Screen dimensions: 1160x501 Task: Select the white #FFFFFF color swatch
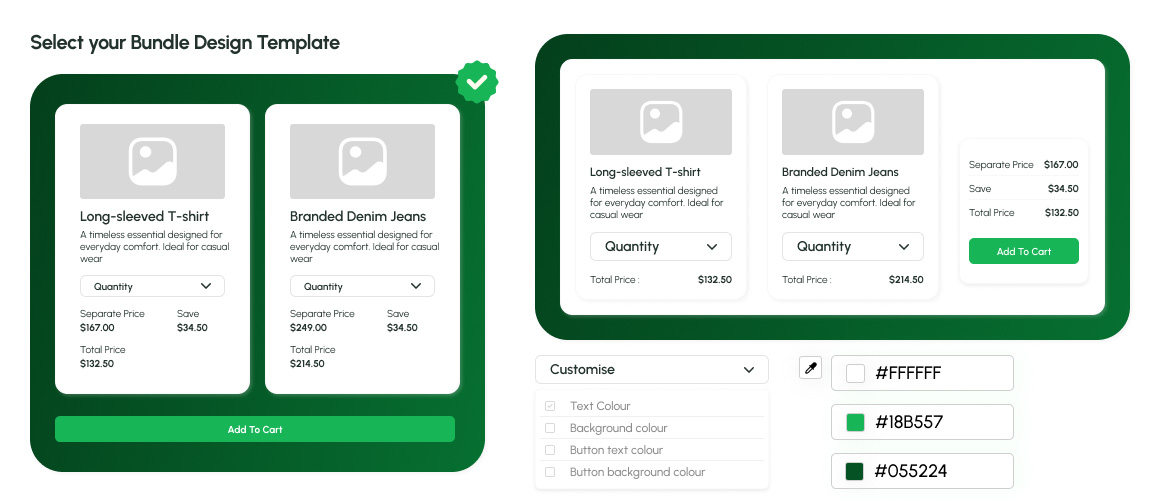tap(855, 373)
